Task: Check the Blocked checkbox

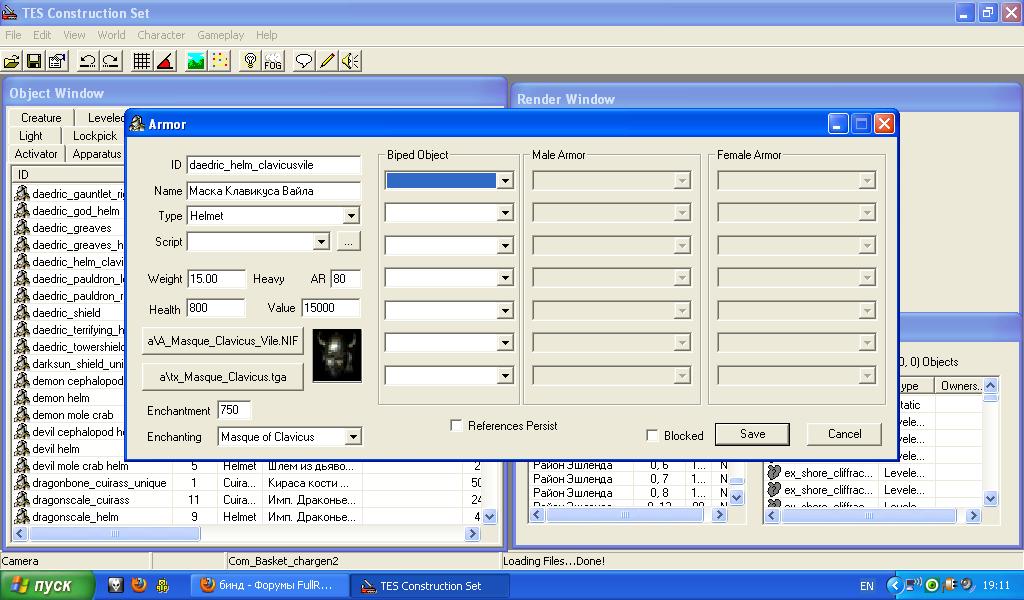Action: pos(653,436)
